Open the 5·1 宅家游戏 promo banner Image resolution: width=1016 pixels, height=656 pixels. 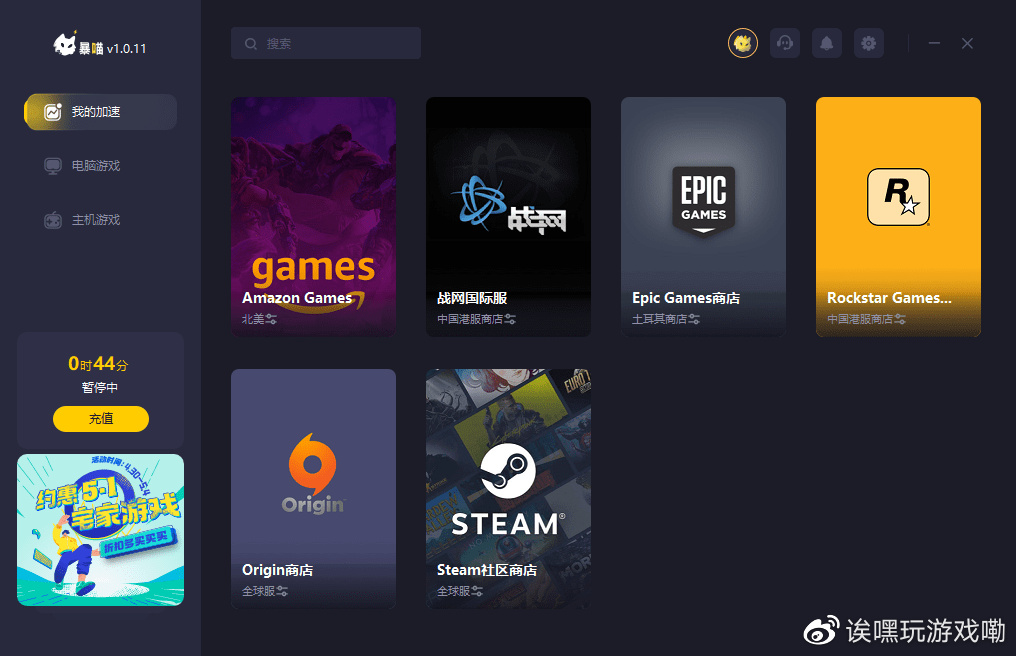(100, 530)
